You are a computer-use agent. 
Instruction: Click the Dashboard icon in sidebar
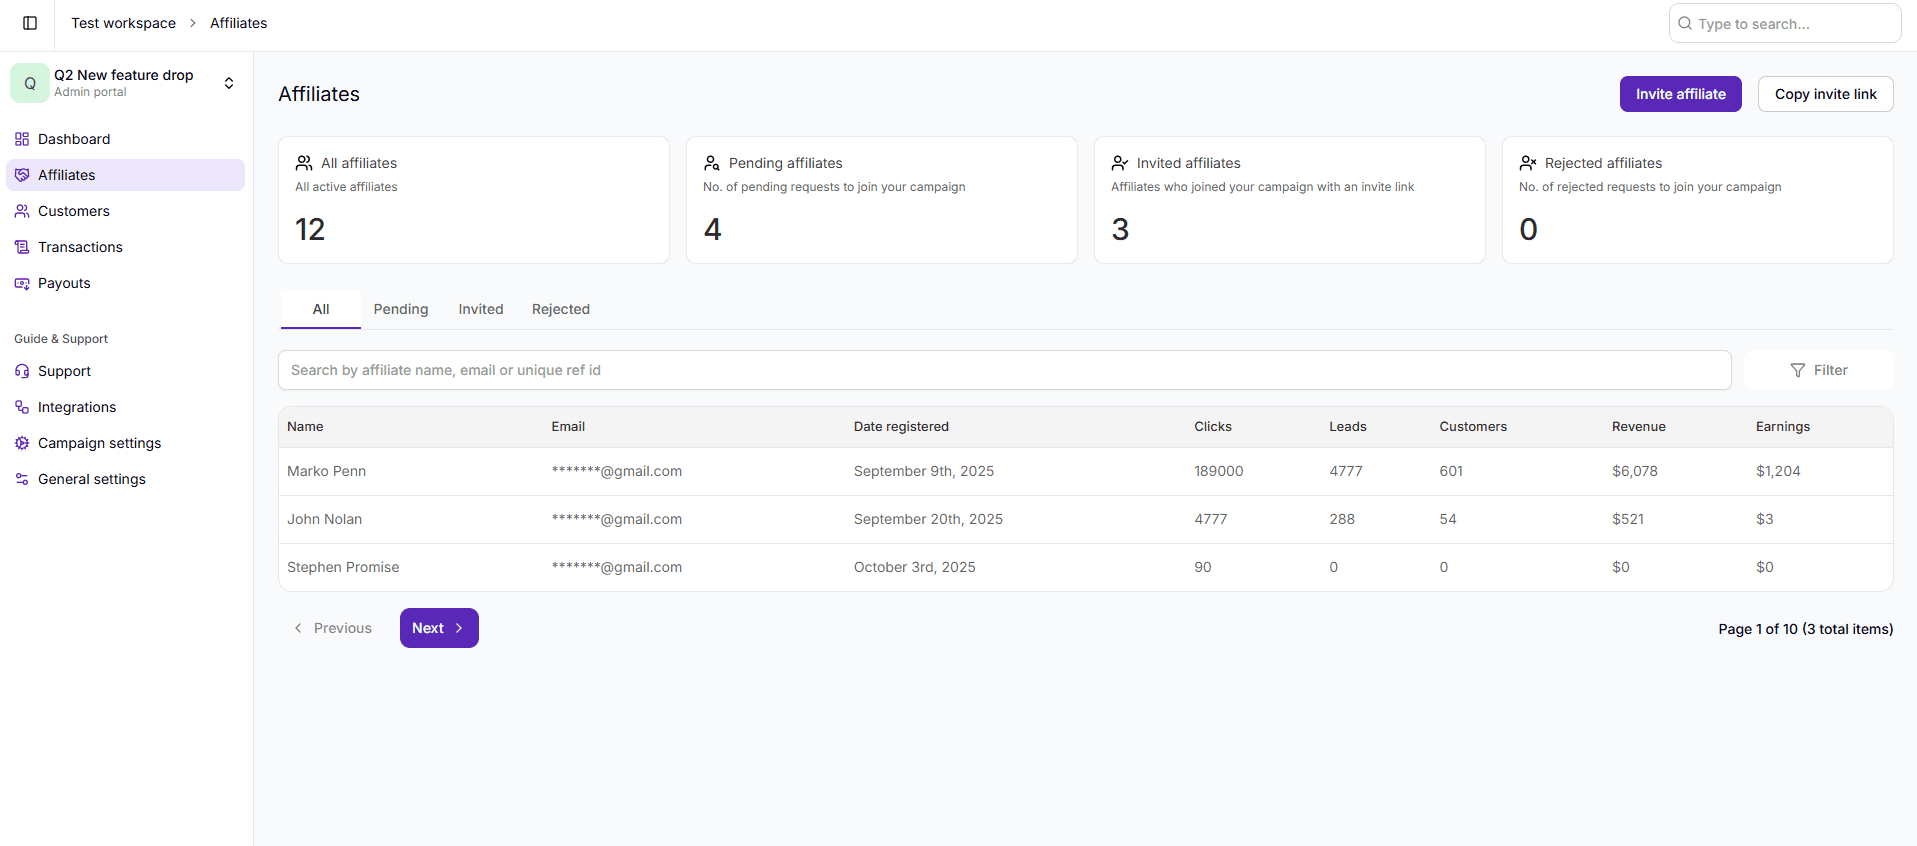[x=22, y=139]
